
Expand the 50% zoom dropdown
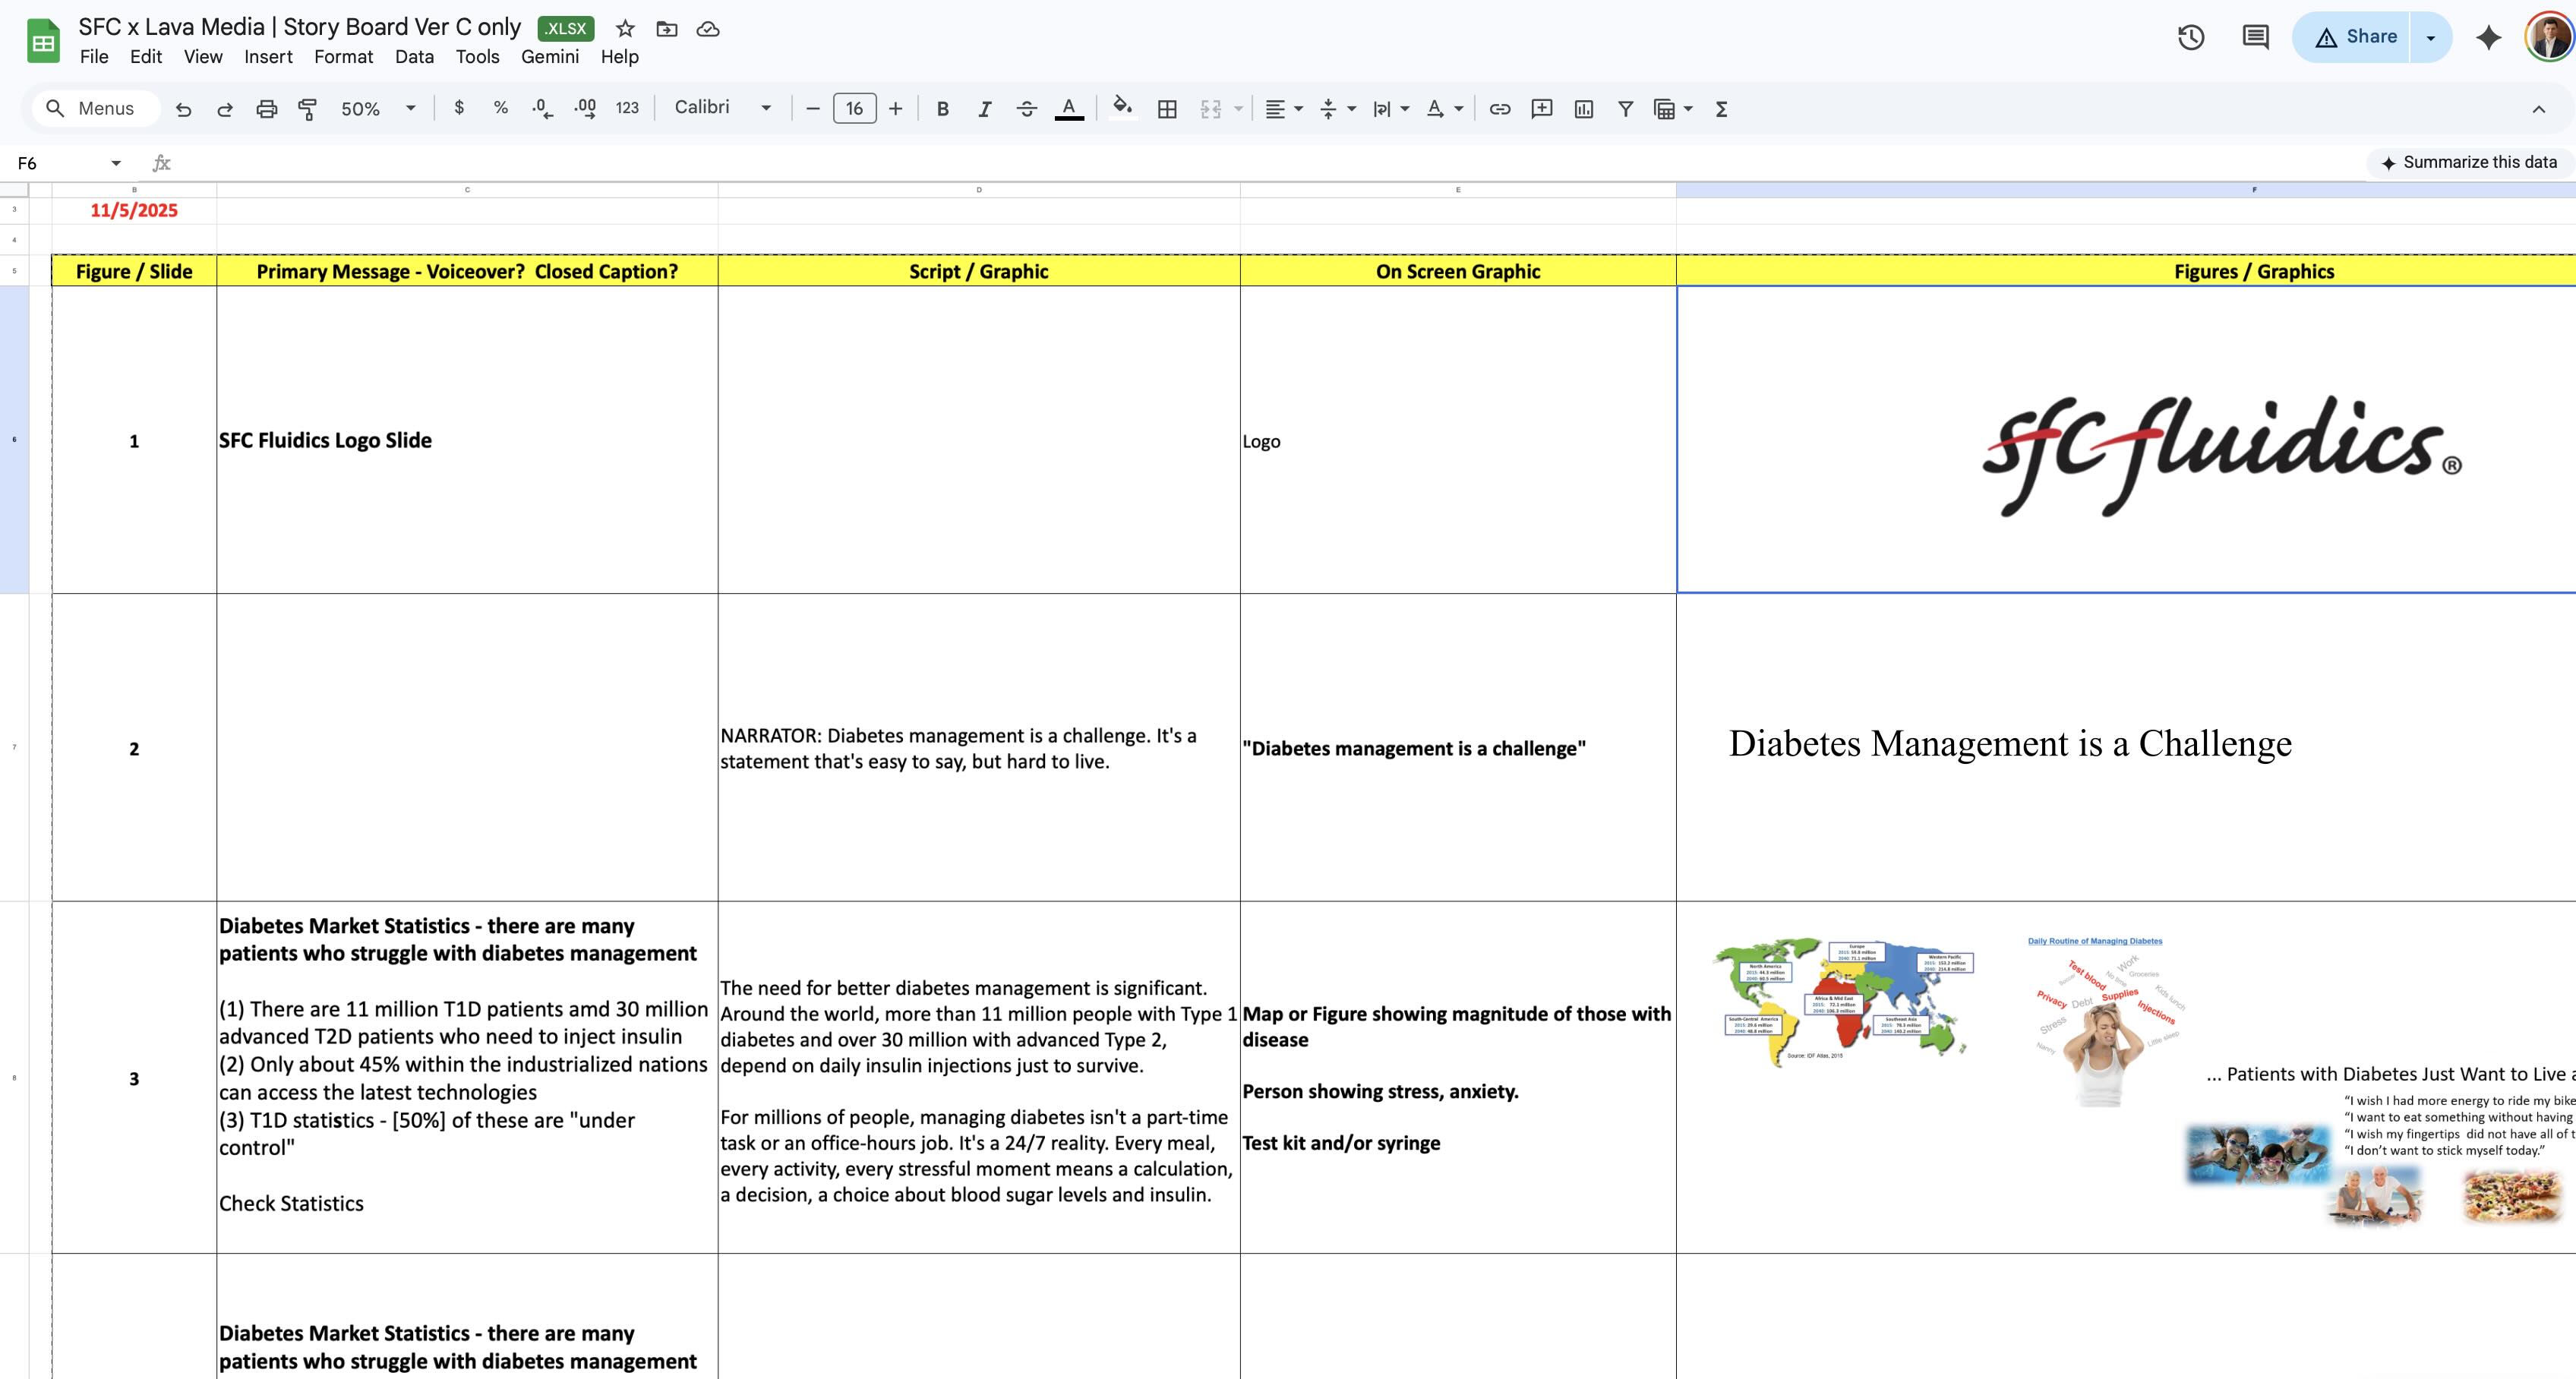click(377, 109)
